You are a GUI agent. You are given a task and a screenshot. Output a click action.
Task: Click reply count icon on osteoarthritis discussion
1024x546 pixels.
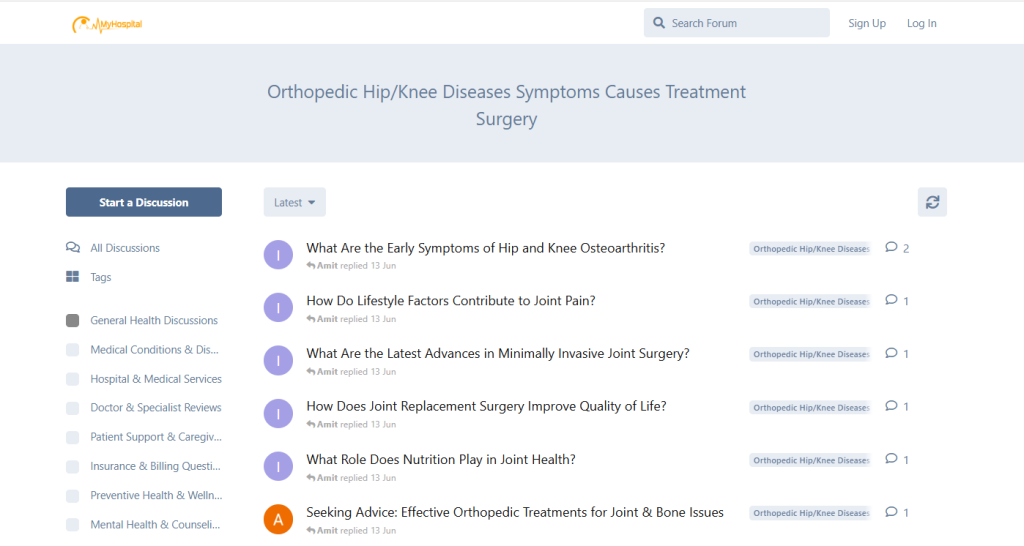point(891,248)
